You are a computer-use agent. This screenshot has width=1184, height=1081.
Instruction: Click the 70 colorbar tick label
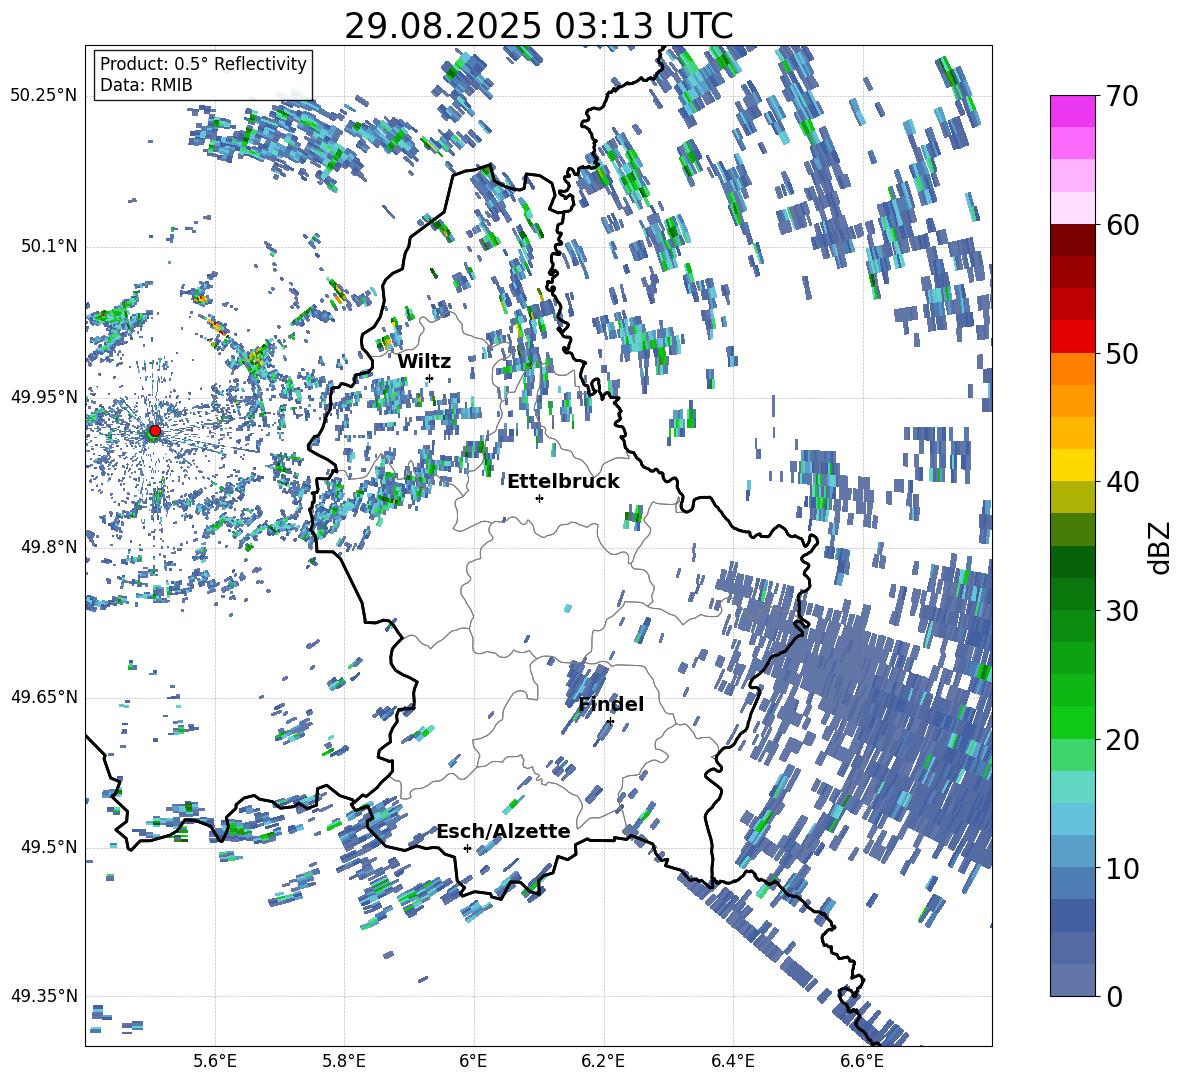click(1122, 97)
